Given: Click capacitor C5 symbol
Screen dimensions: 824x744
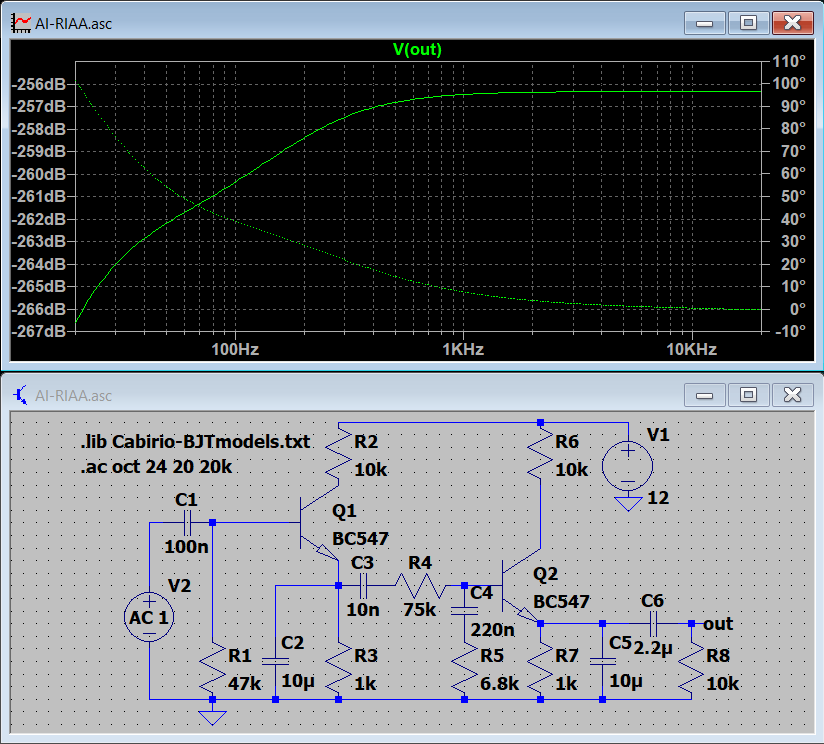Looking at the screenshot, I should [x=603, y=661].
